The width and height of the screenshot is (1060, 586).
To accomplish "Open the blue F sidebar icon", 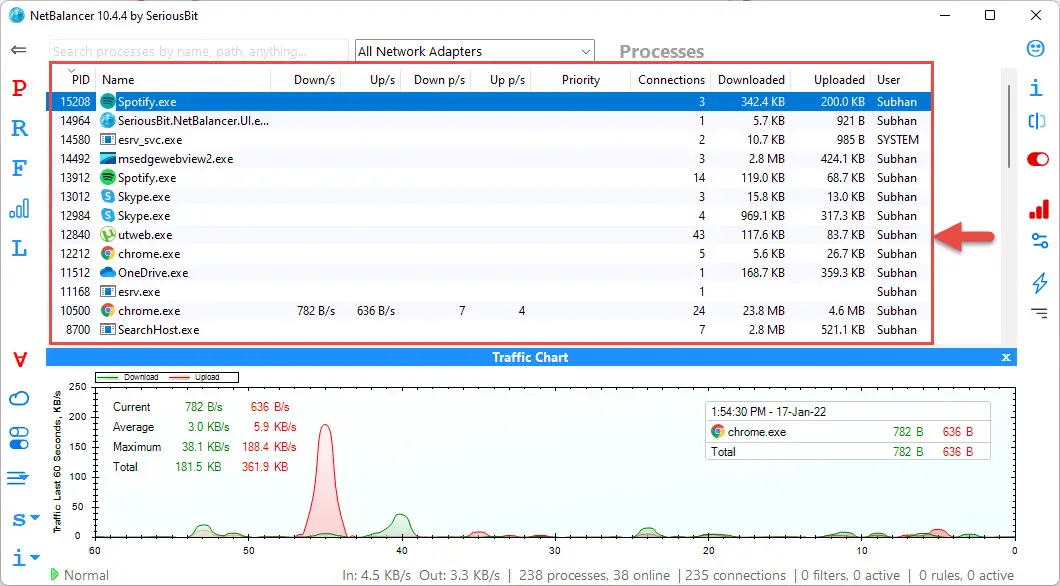I will click(x=20, y=168).
